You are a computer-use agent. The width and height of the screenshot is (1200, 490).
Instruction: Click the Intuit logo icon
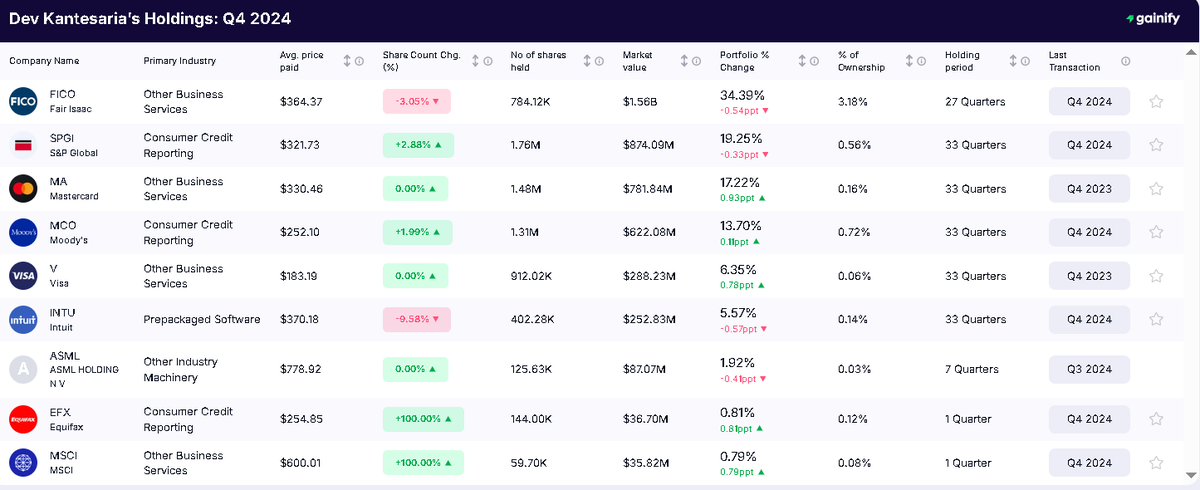[23, 319]
